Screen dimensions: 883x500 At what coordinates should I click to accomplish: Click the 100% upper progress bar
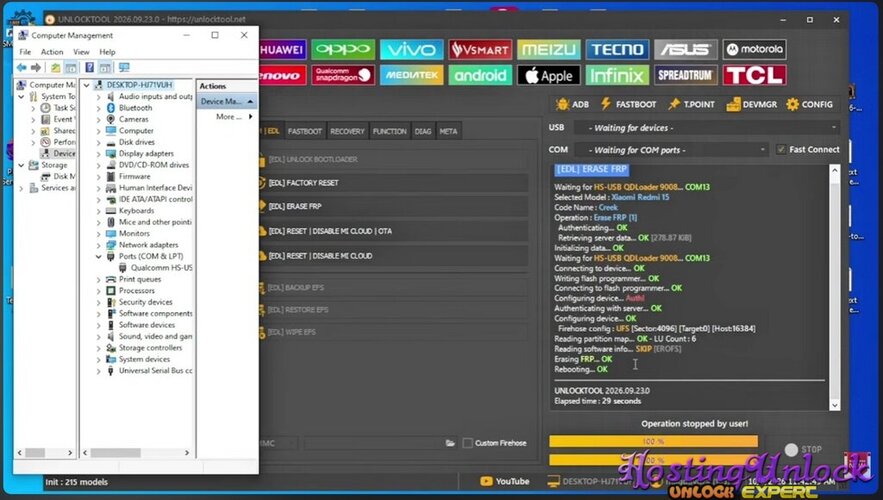pos(653,441)
